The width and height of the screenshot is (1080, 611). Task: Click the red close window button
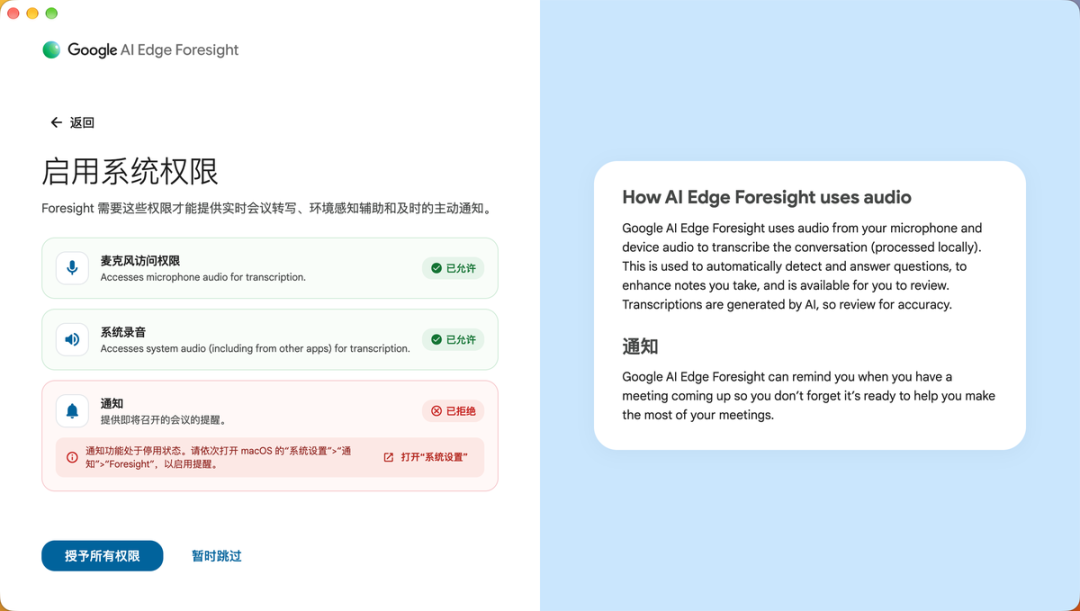pos(13,13)
